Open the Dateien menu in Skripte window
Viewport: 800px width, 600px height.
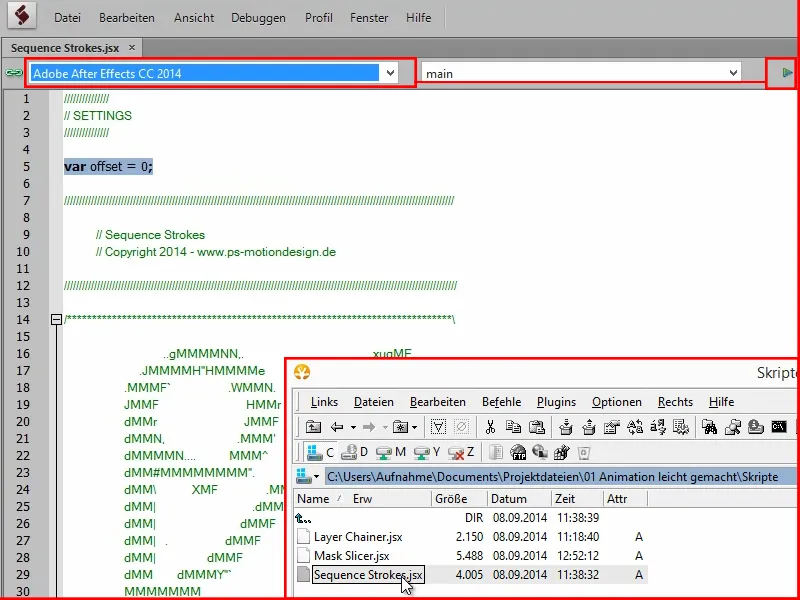(x=373, y=402)
